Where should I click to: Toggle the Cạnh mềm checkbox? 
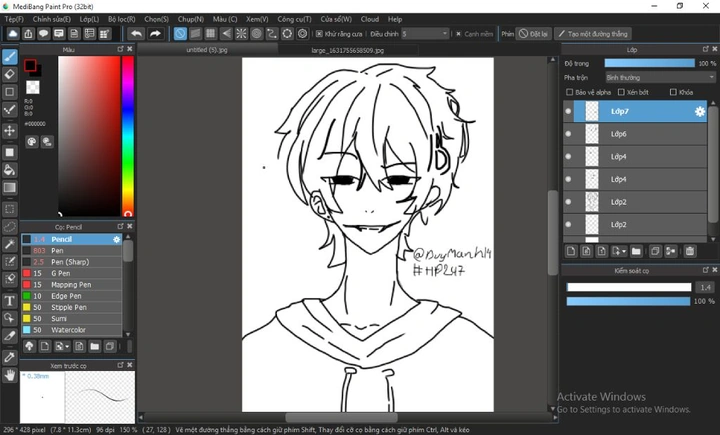[458, 34]
